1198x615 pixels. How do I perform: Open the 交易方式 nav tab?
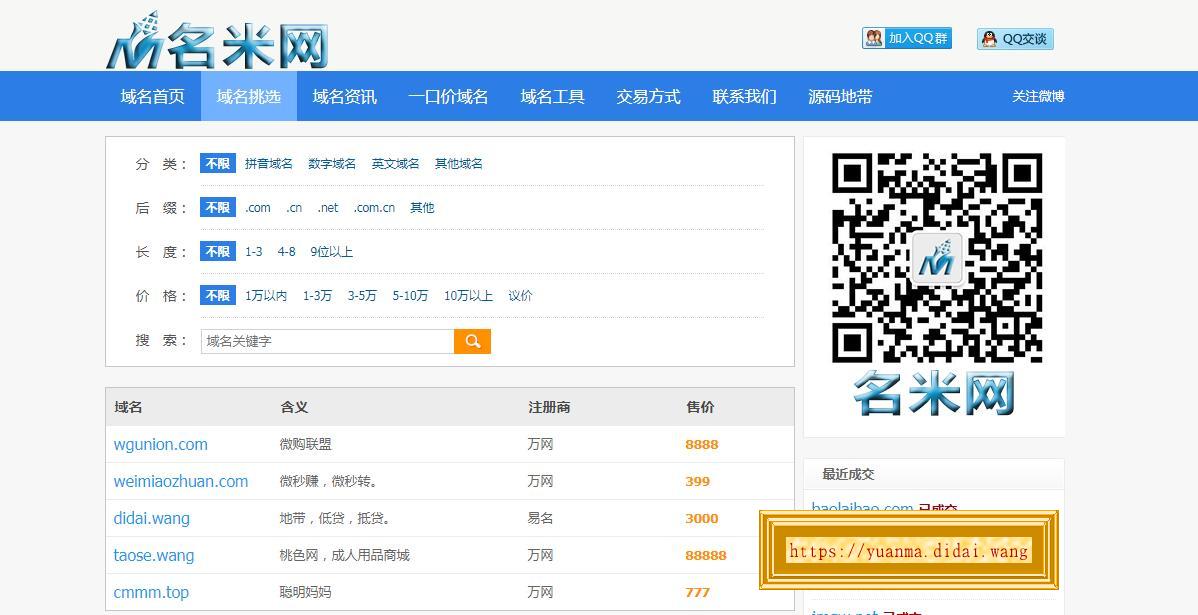(649, 96)
